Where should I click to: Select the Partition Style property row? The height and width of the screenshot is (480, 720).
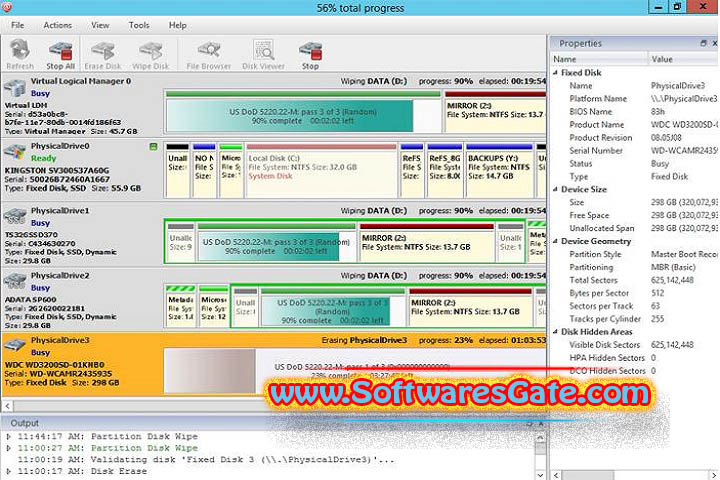point(635,254)
